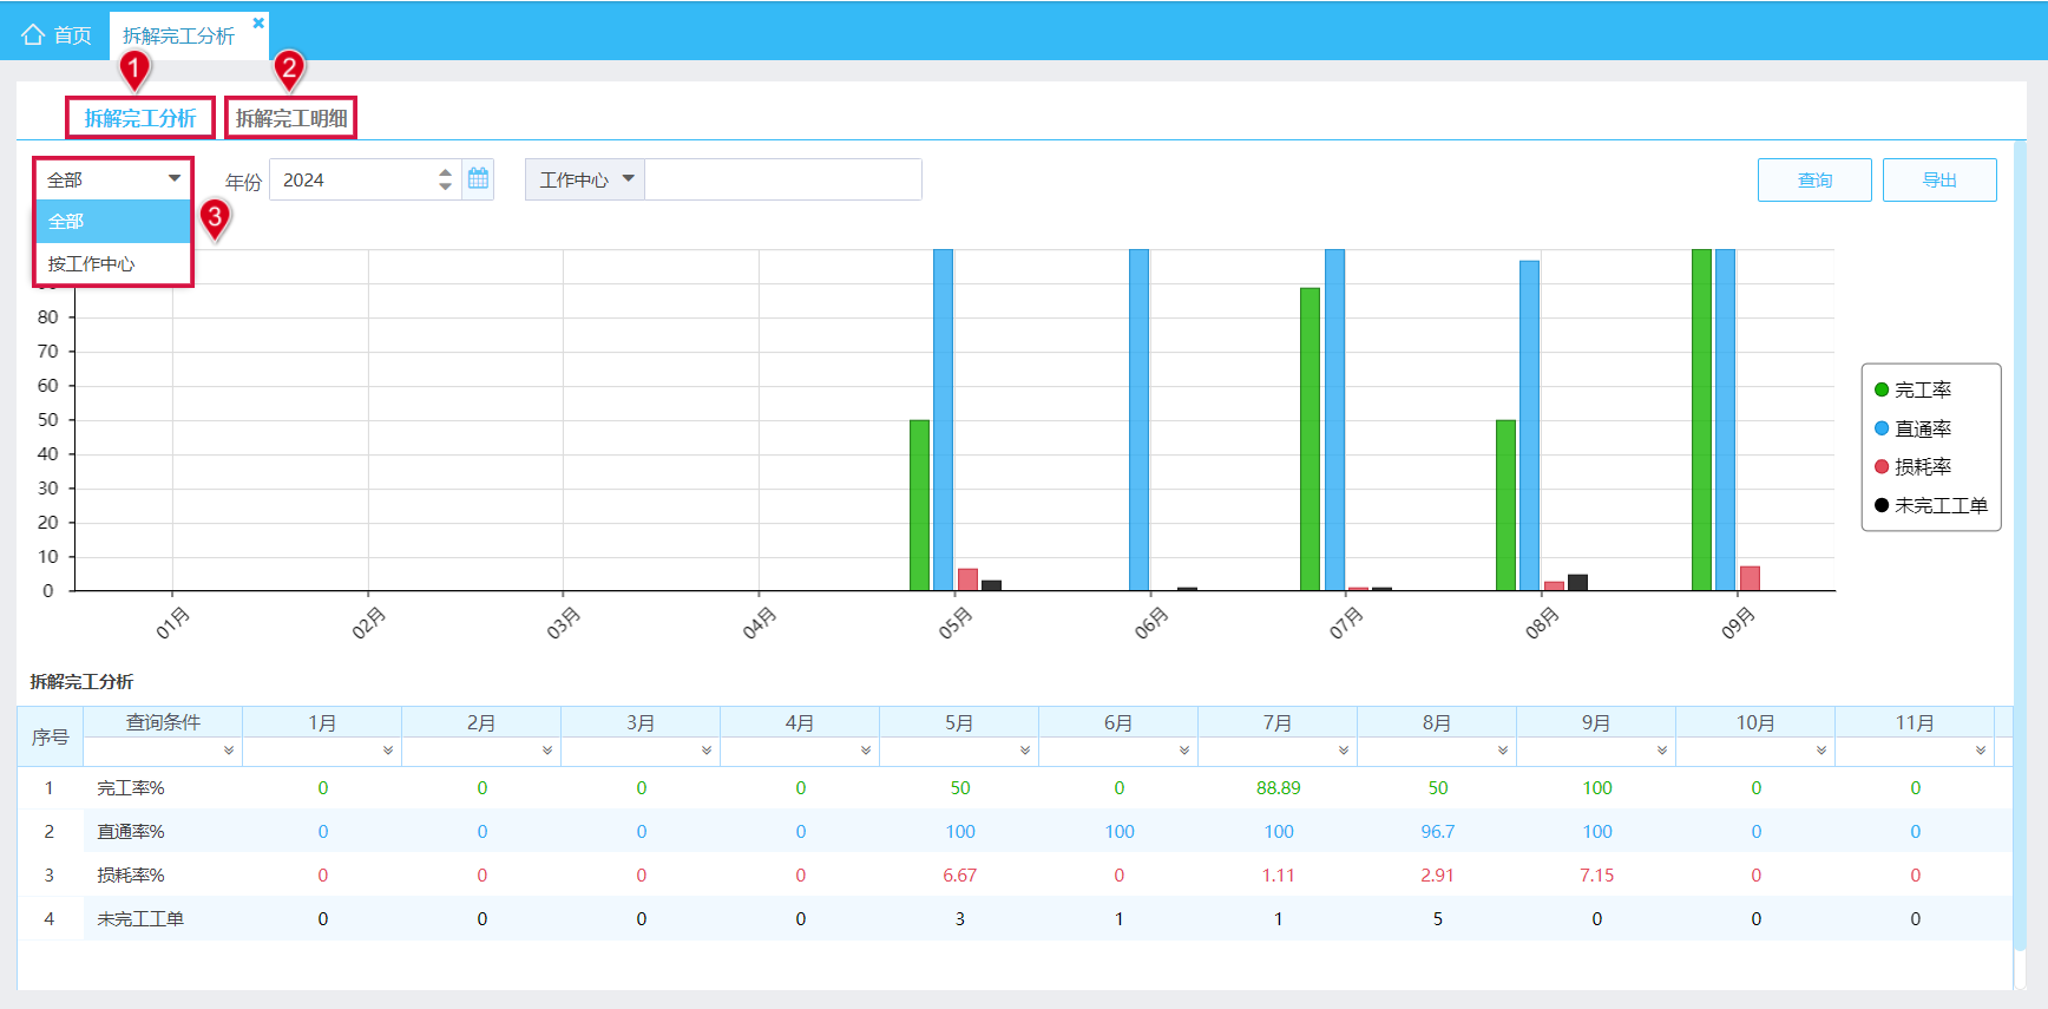Click the 06月 blue 直通率 bar
Image resolution: width=2048 pixels, height=1009 pixels.
(1139, 420)
